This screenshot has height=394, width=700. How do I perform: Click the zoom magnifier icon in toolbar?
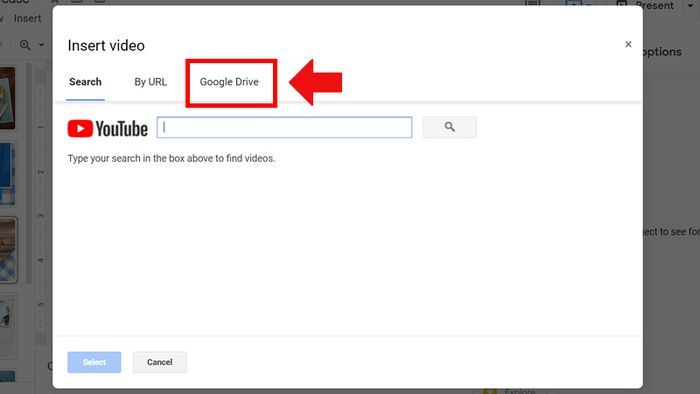pyautogui.click(x=25, y=45)
